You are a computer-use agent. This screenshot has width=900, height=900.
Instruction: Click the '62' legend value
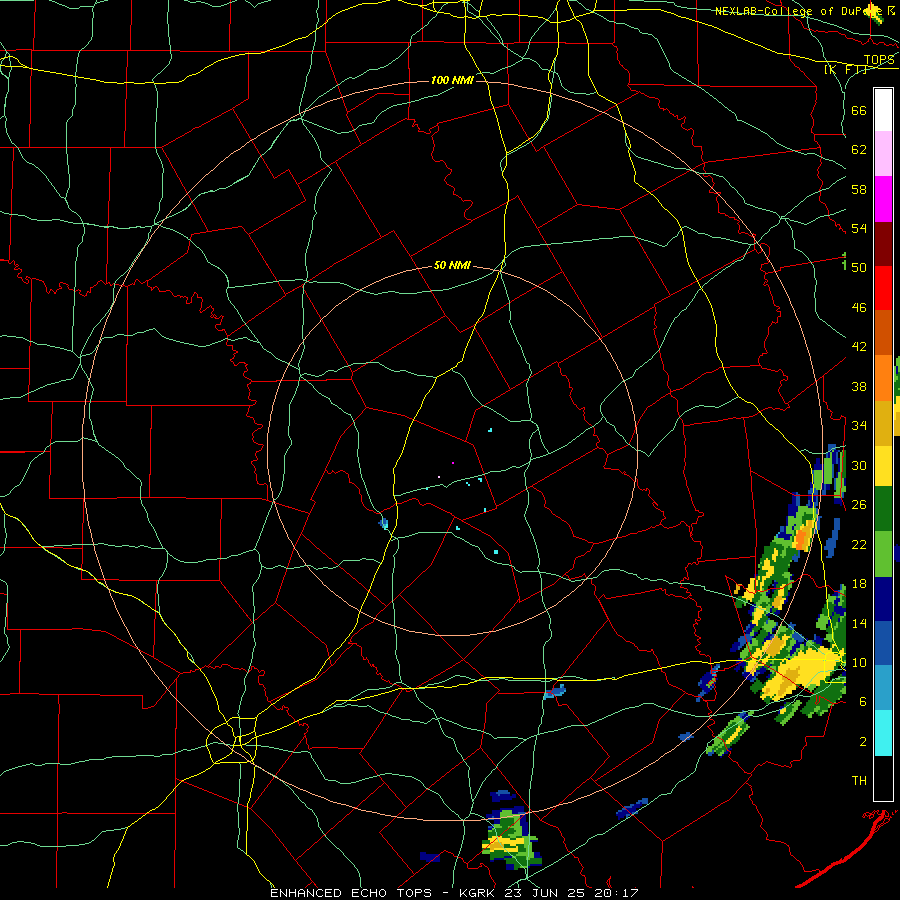pyautogui.click(x=859, y=150)
